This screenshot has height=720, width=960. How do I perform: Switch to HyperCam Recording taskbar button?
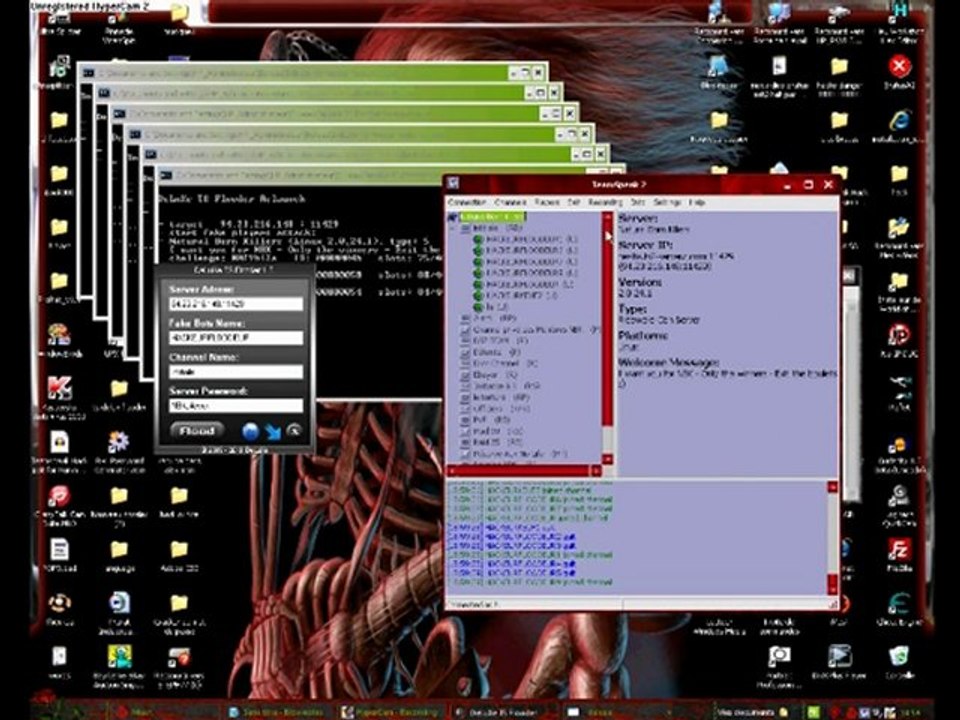(x=390, y=712)
